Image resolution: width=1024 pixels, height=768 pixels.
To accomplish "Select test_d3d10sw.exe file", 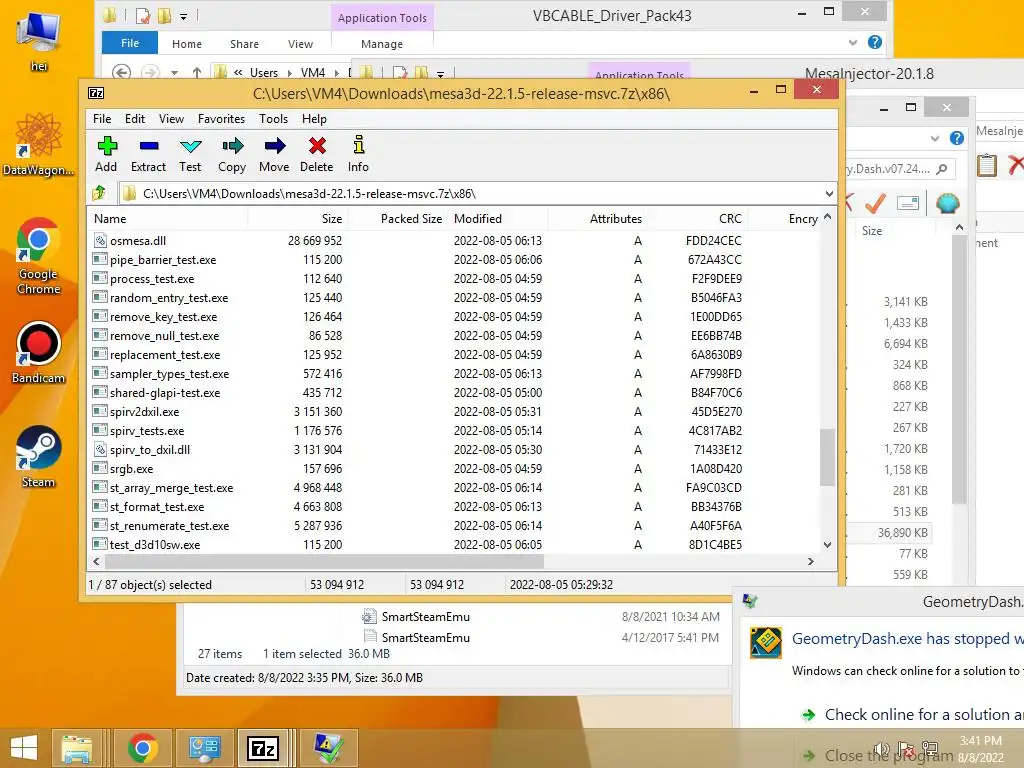I will click(155, 544).
